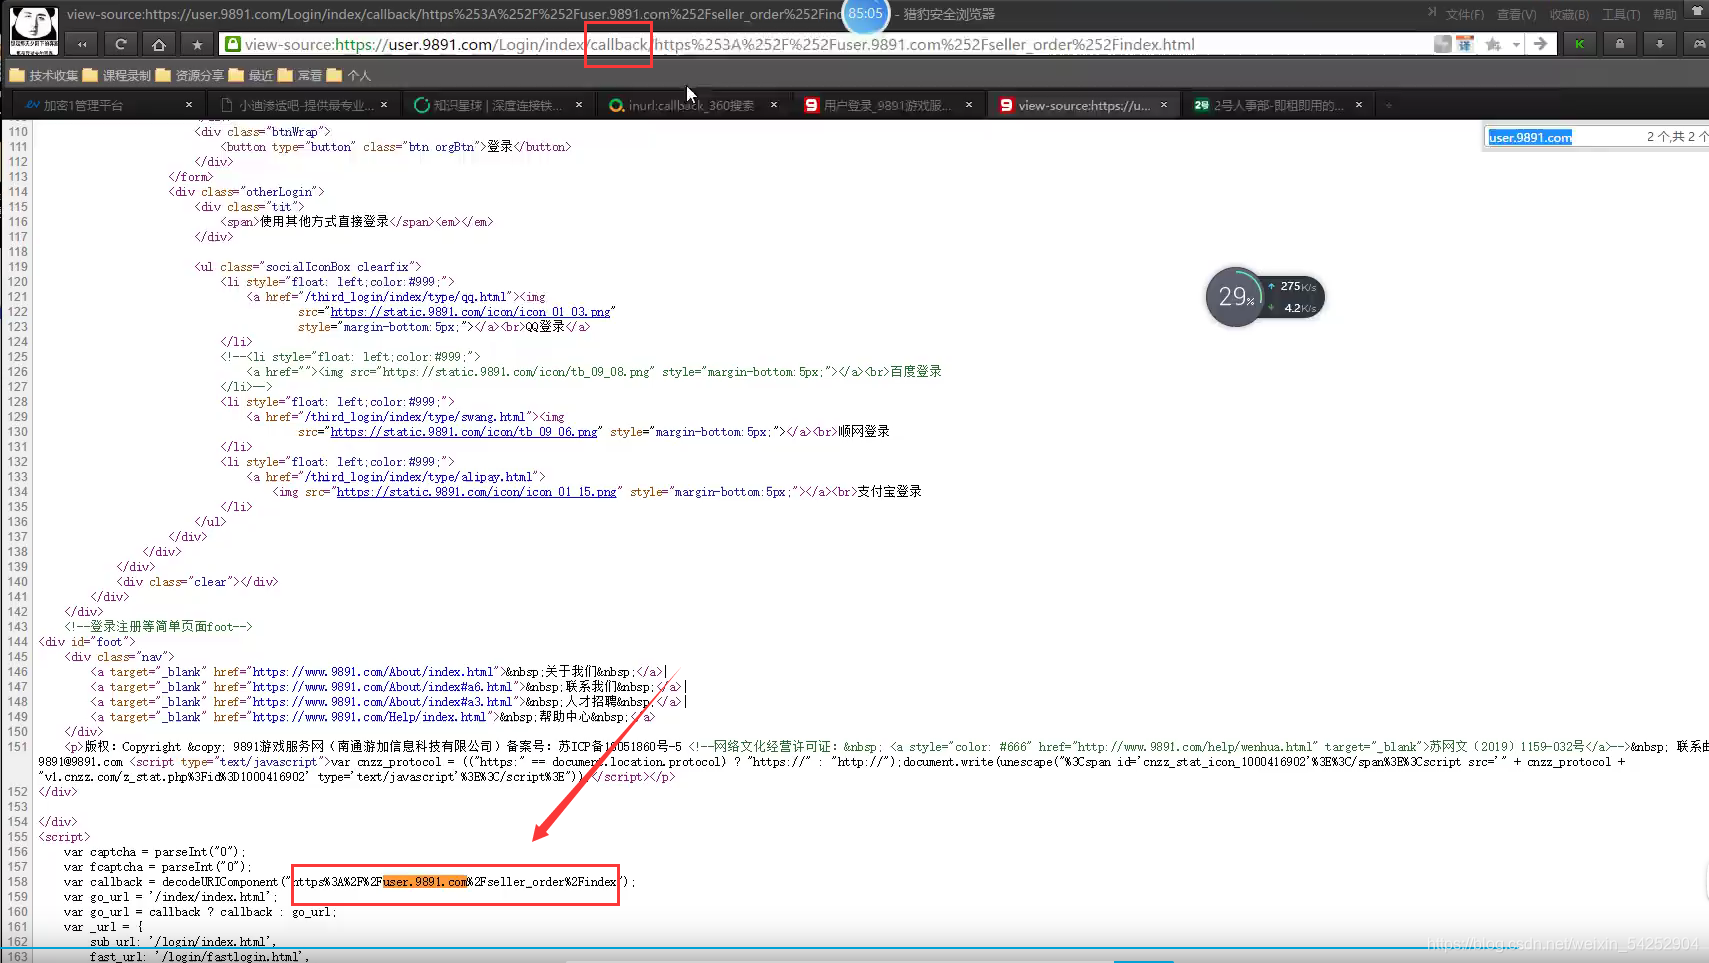Click the '<!--登录注册等简单页面foot-->' comment line
This screenshot has width=1709, height=963.
(158, 627)
